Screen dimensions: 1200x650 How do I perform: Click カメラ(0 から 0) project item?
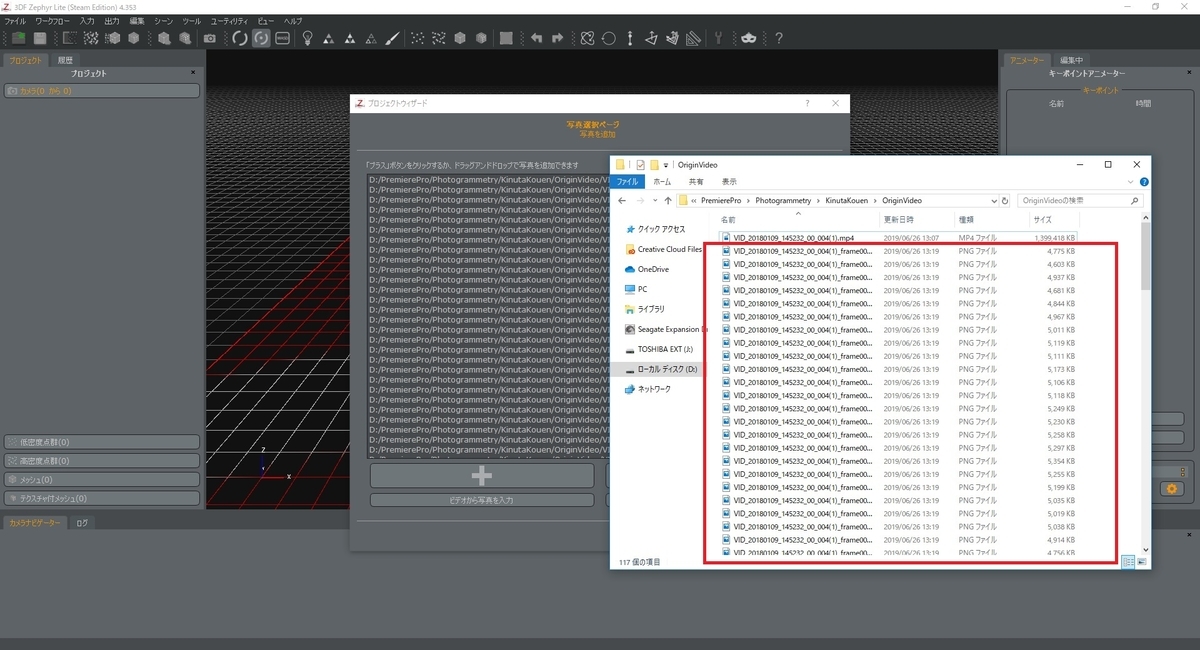[101, 91]
